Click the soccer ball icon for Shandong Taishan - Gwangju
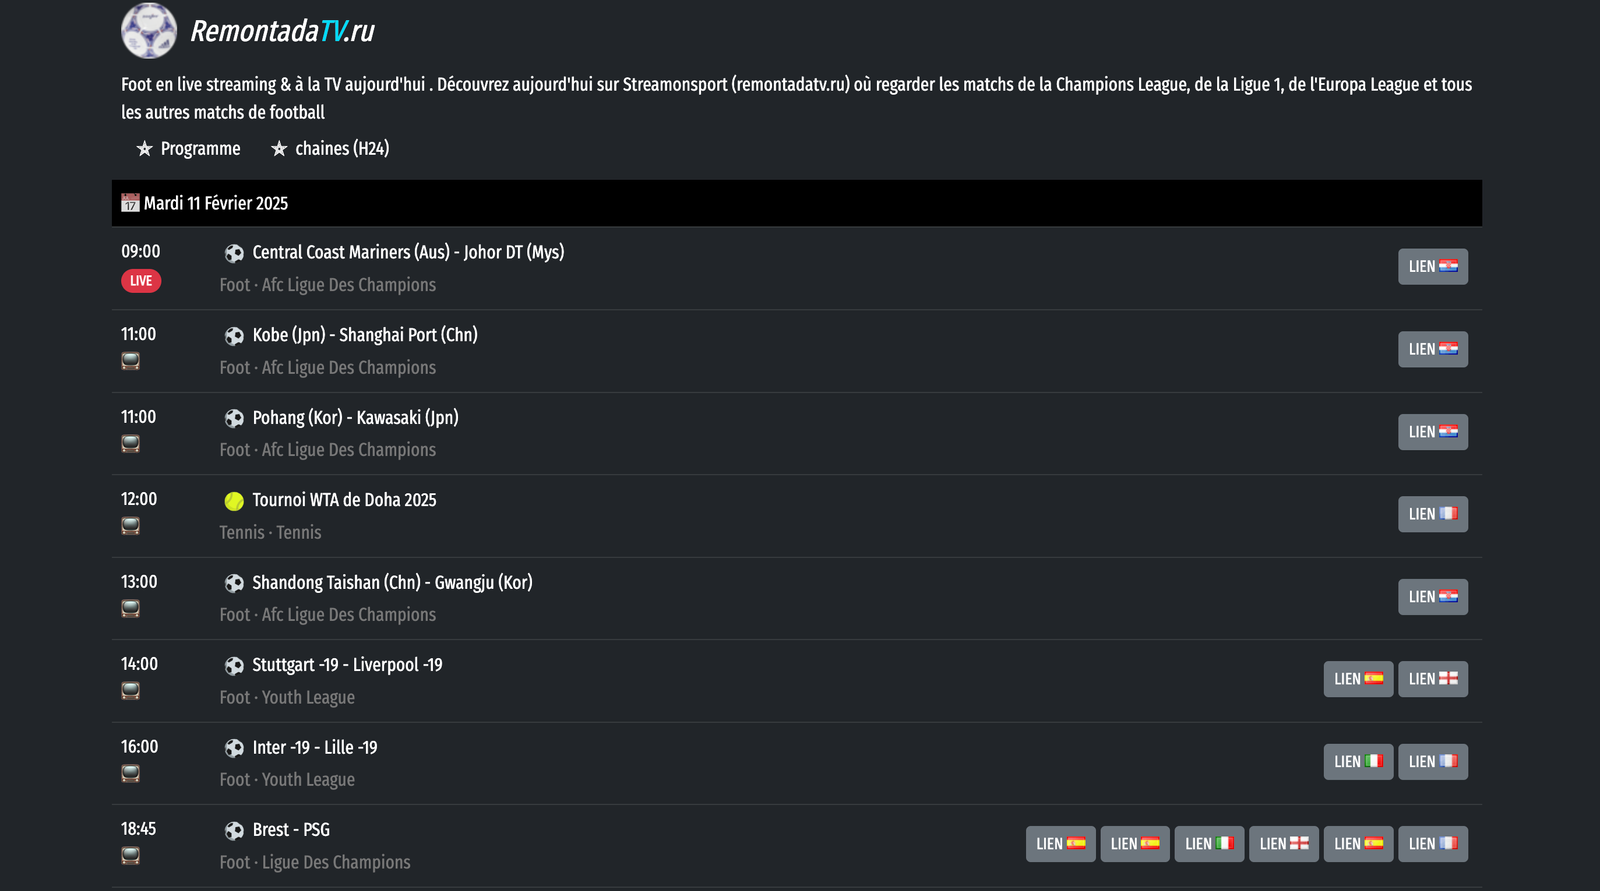The width and height of the screenshot is (1600, 891). (234, 583)
